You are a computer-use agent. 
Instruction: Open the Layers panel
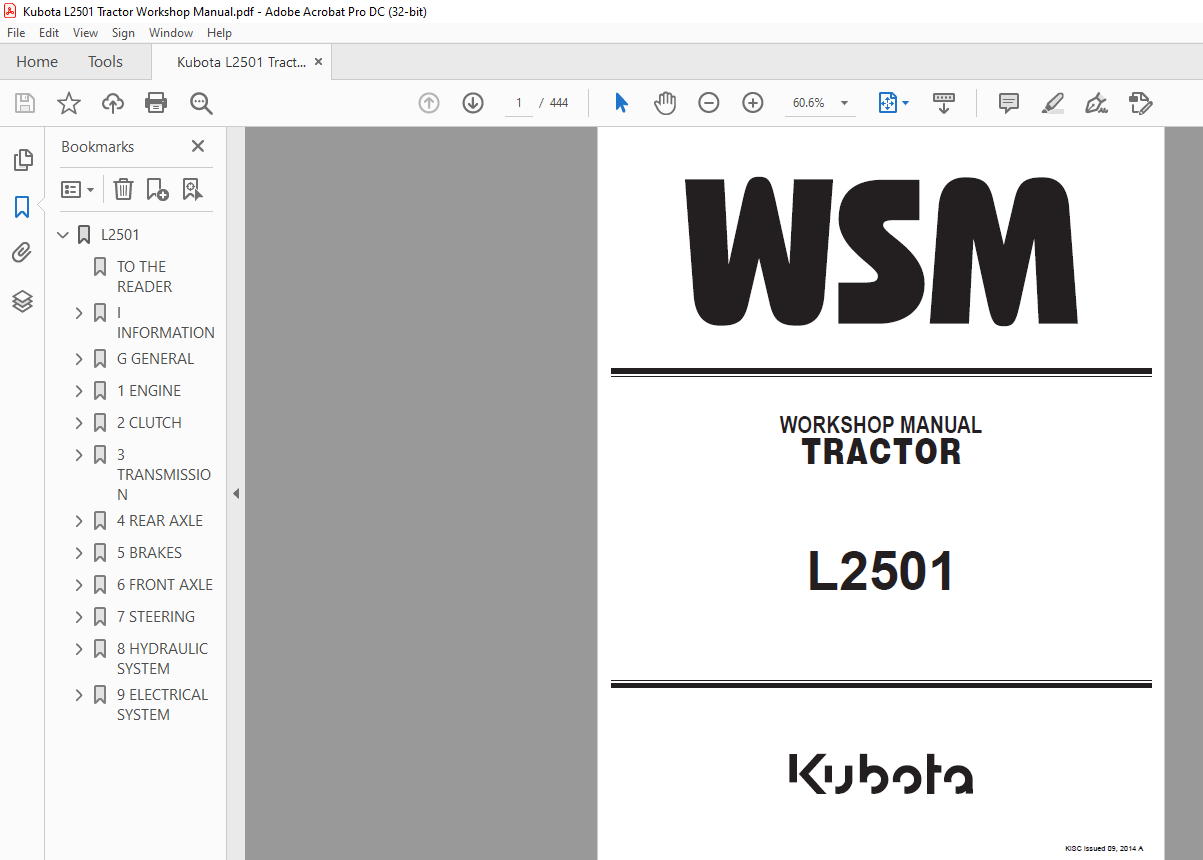22,301
